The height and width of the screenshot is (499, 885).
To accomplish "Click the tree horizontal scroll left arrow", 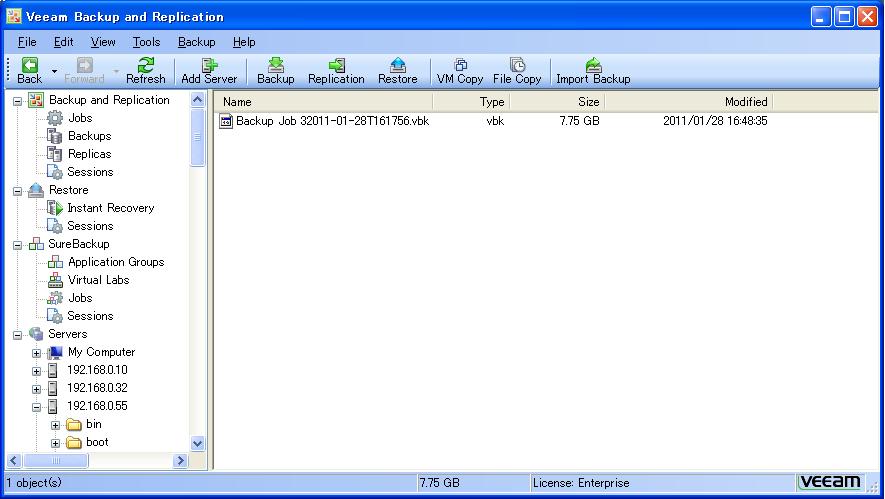I will [x=14, y=461].
